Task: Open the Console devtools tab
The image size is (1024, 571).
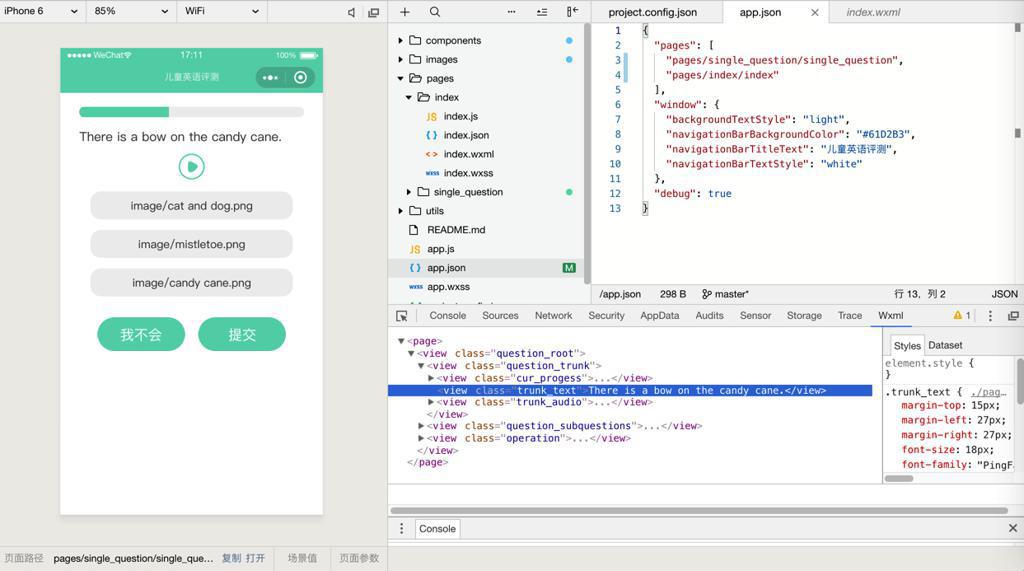Action: pos(447,316)
